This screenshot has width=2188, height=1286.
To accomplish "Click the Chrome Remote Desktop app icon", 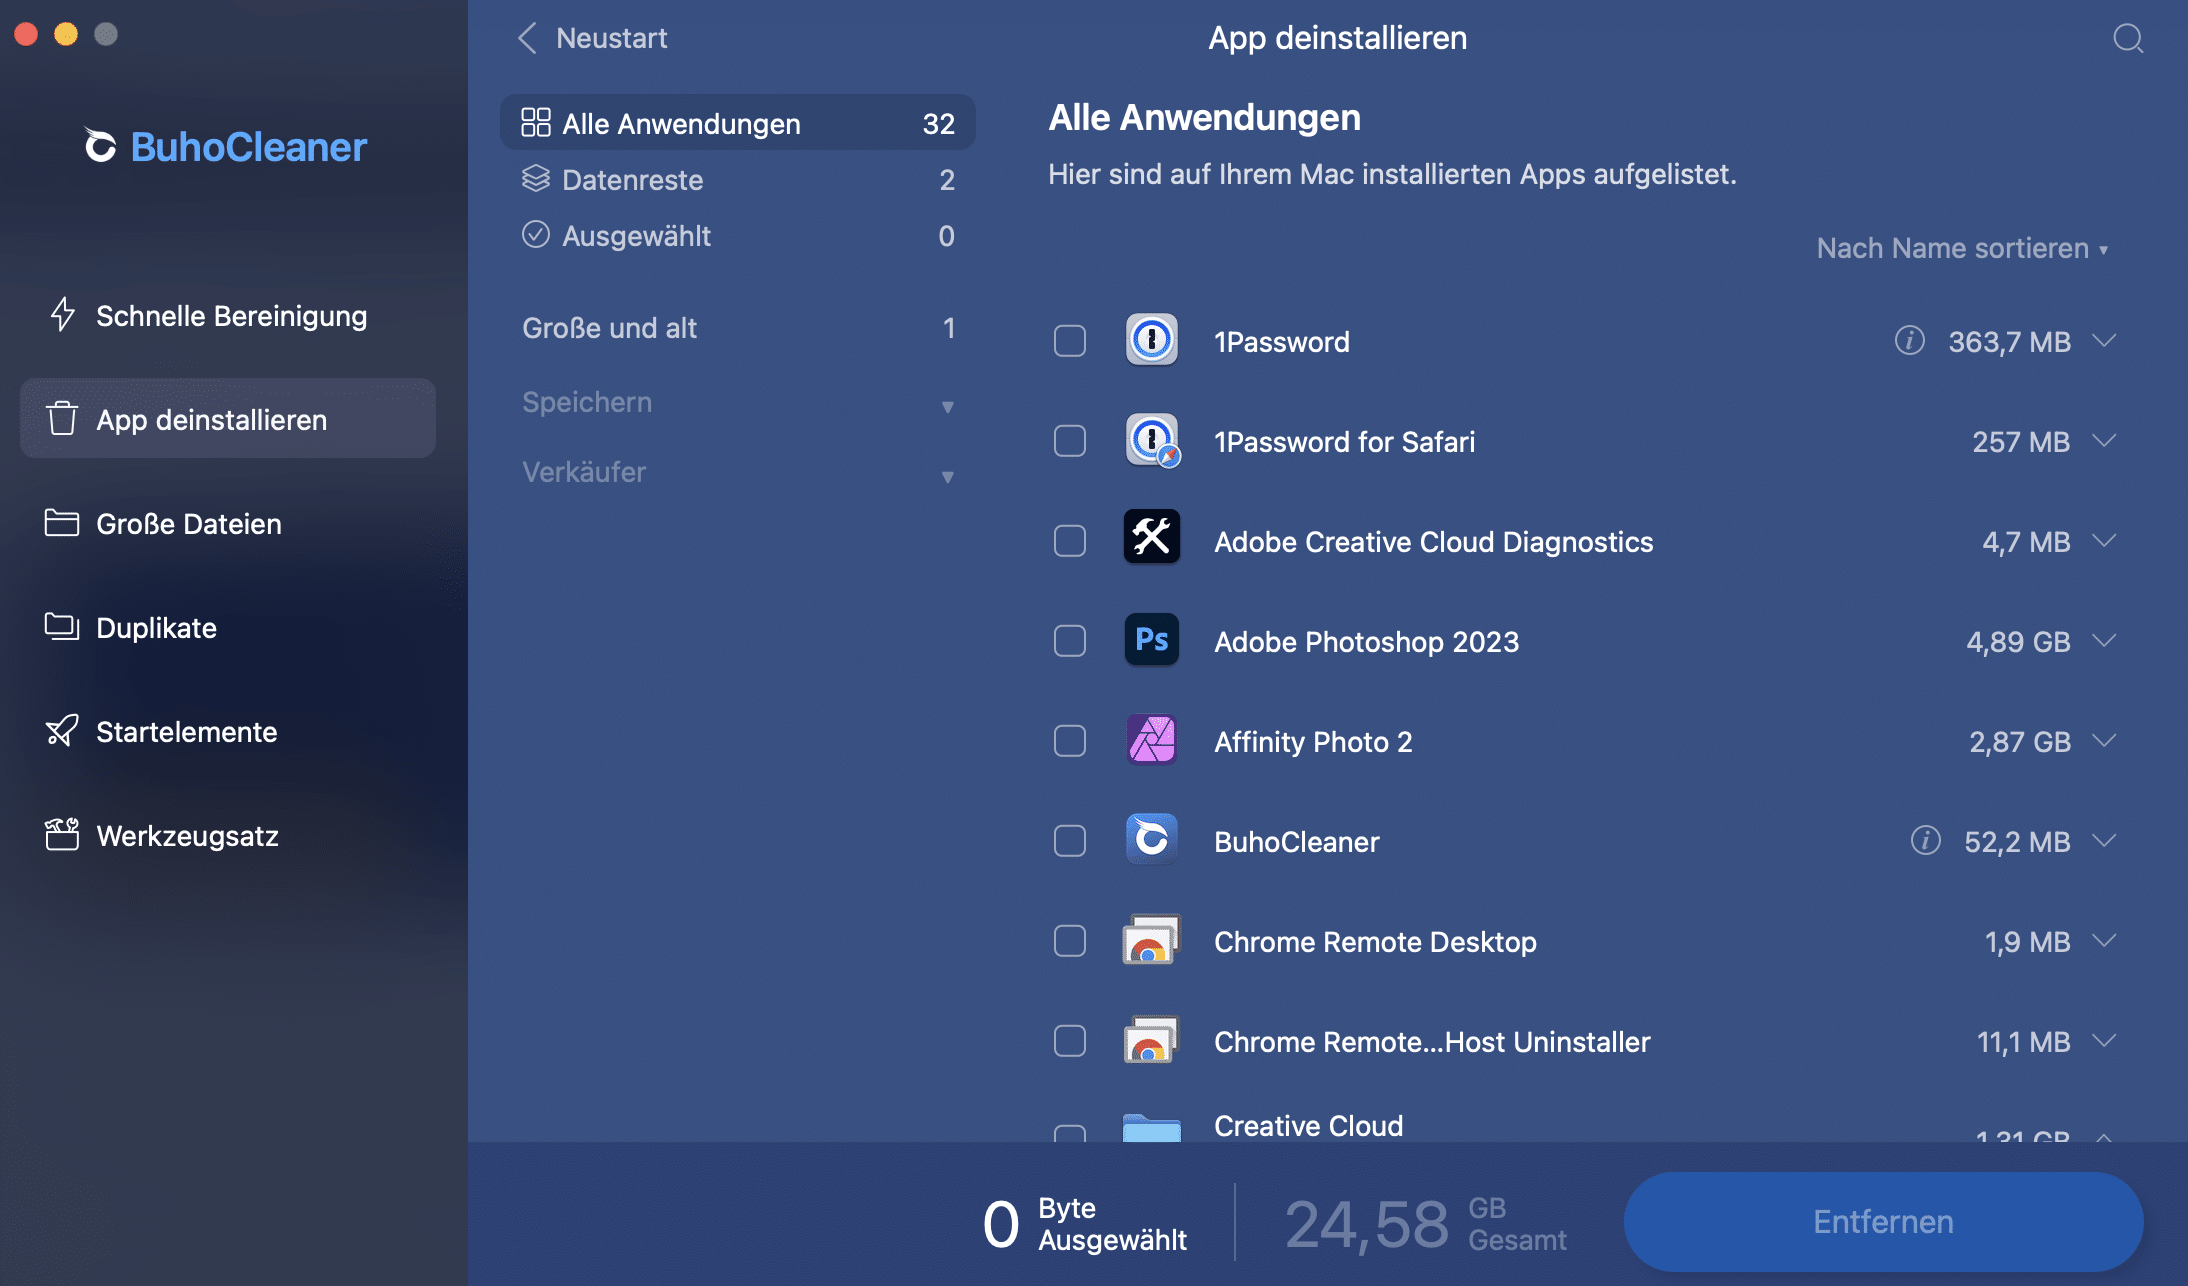I will pyautogui.click(x=1152, y=940).
